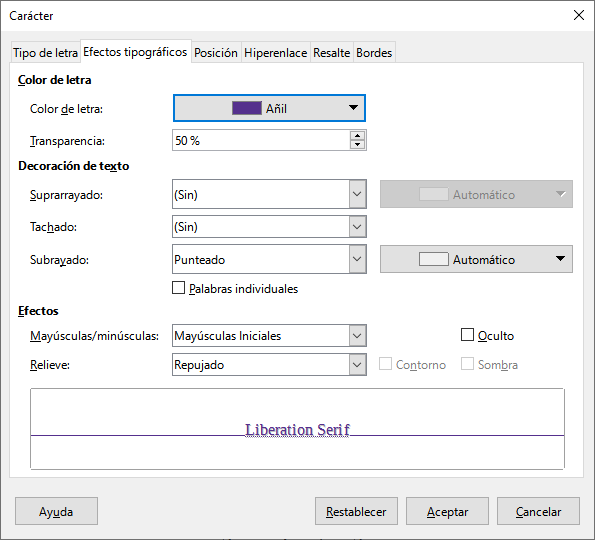Increase Transparencia with the up arrow
The height and width of the screenshot is (540, 595).
click(x=357, y=136)
